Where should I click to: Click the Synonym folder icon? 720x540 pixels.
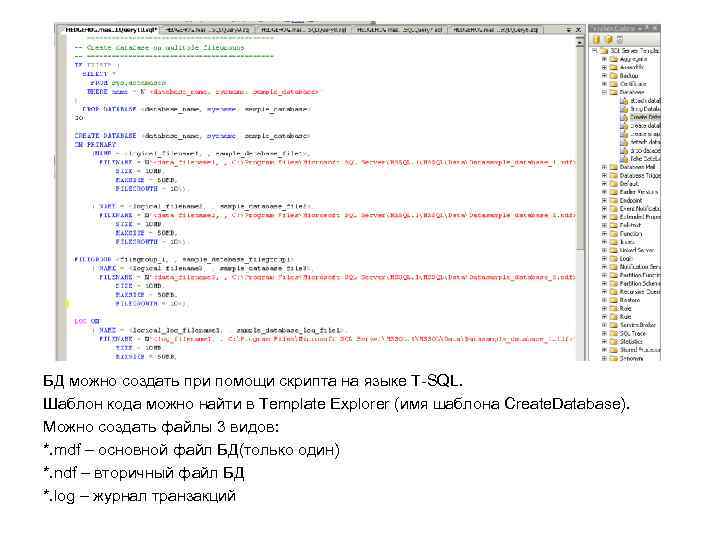pyautogui.click(x=613, y=358)
